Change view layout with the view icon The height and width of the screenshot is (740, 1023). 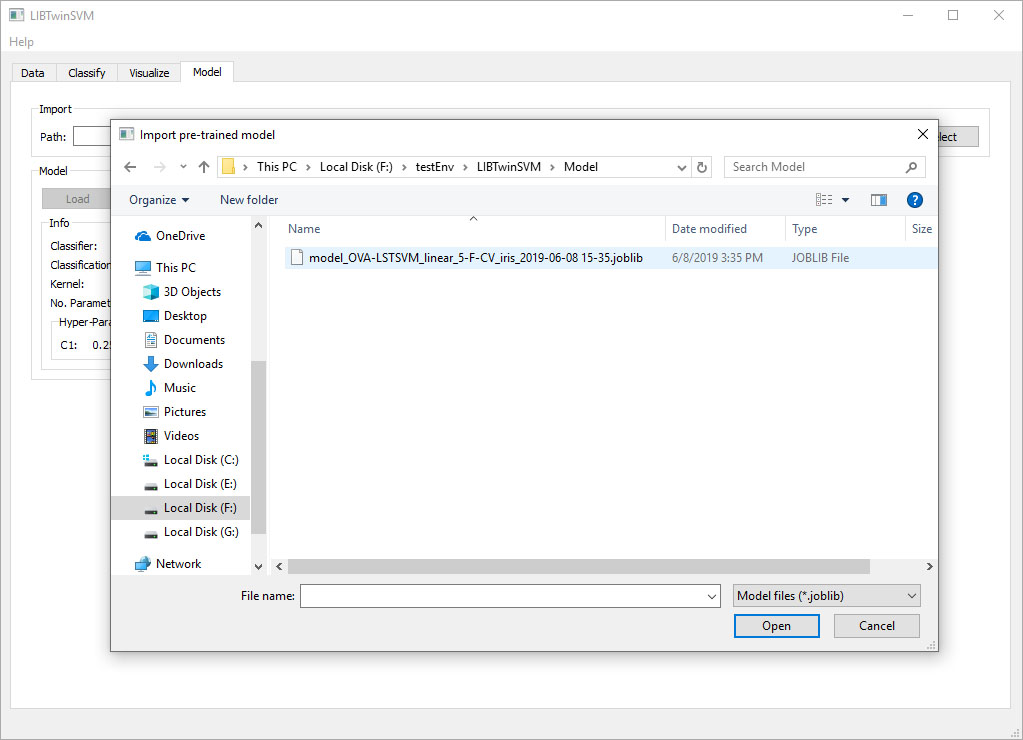coord(823,200)
